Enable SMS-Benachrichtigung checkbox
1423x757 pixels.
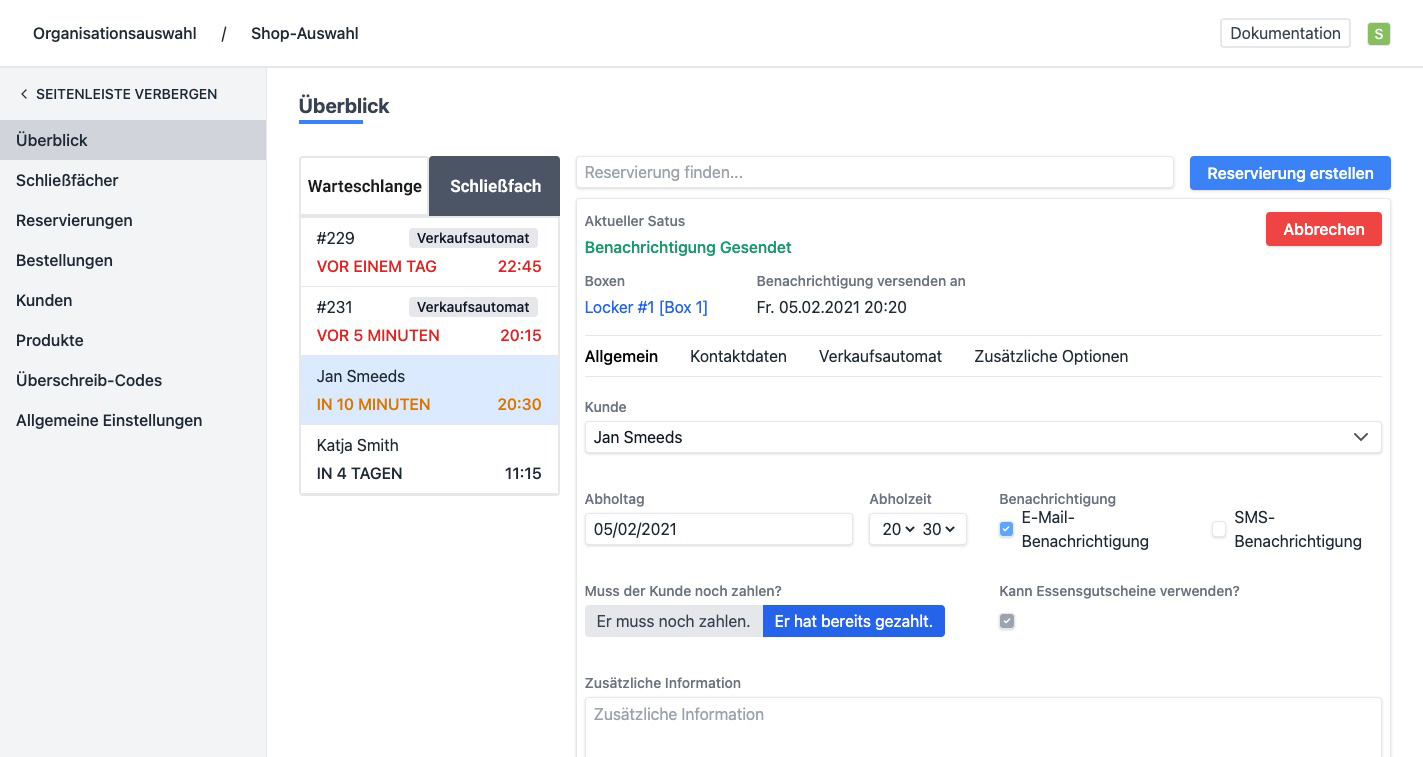pyautogui.click(x=1218, y=529)
